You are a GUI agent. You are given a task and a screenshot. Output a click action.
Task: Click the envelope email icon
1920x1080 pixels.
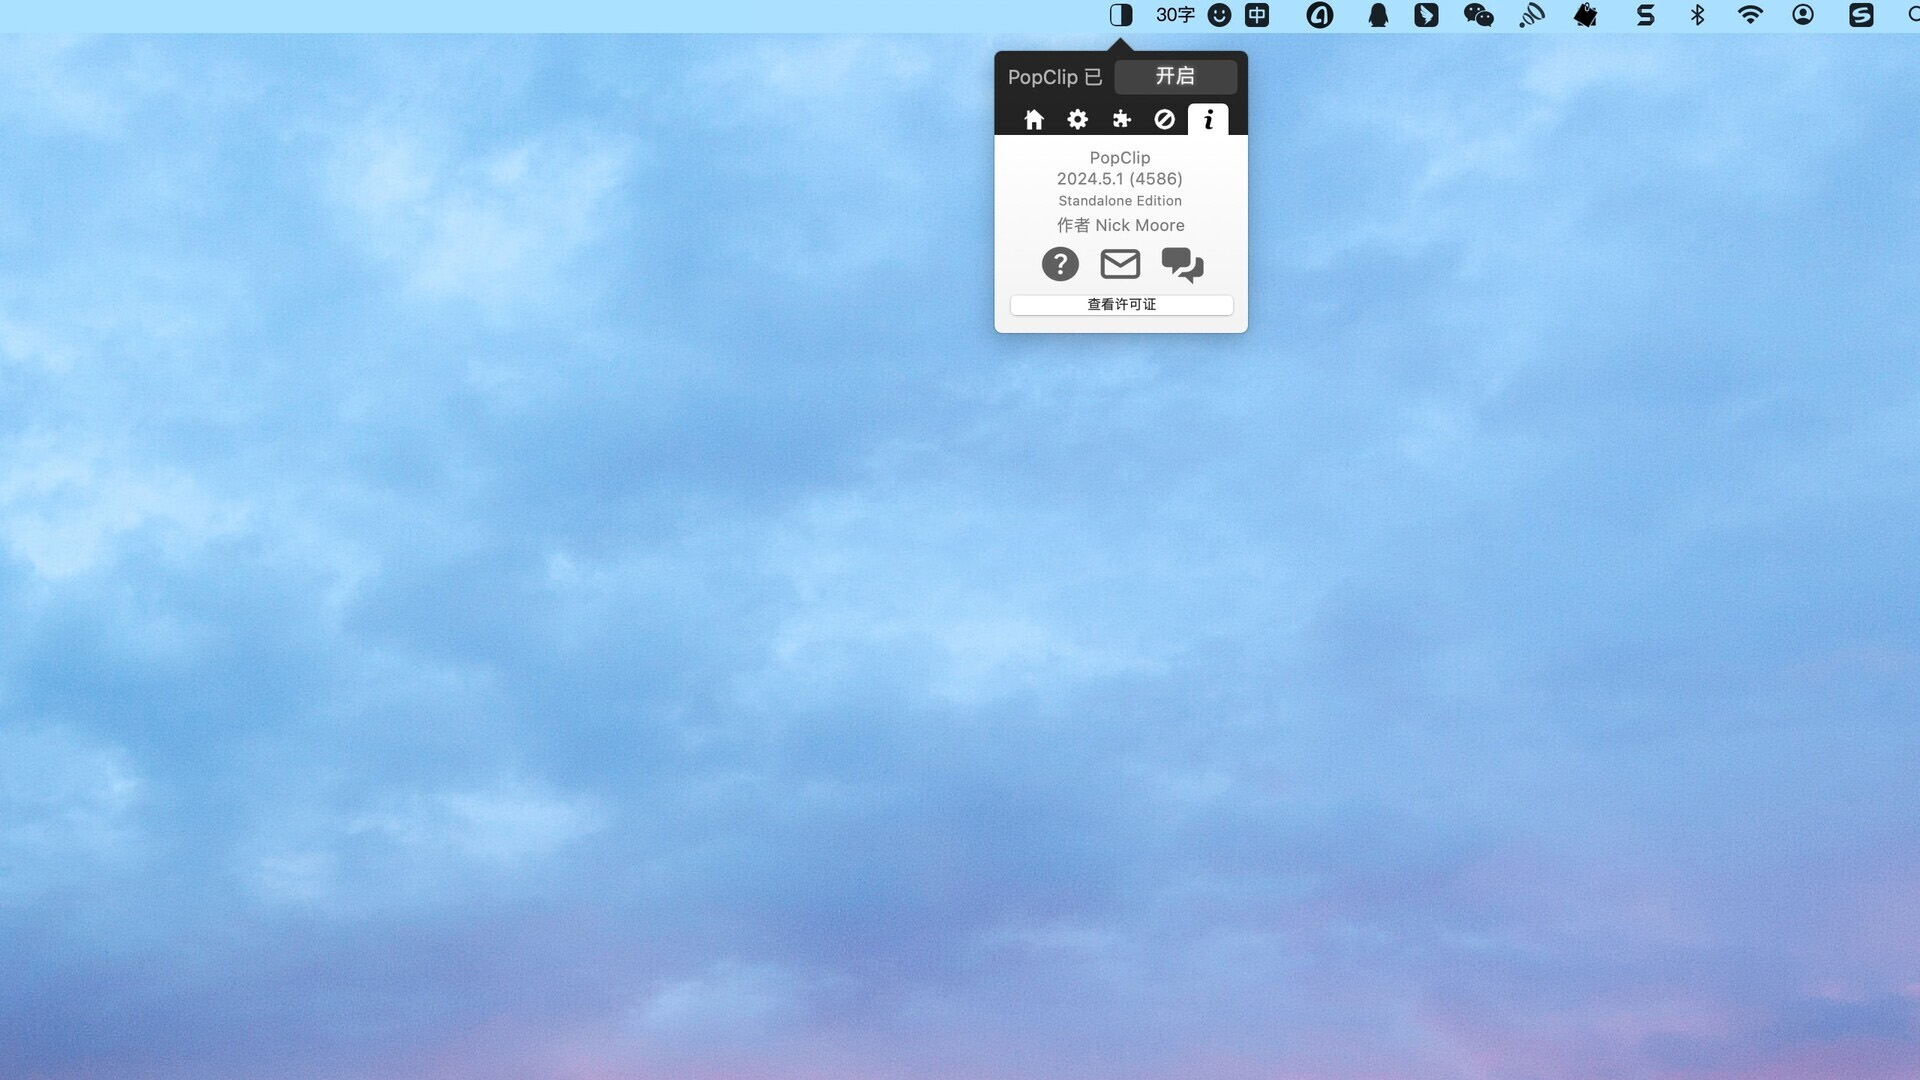pyautogui.click(x=1120, y=264)
